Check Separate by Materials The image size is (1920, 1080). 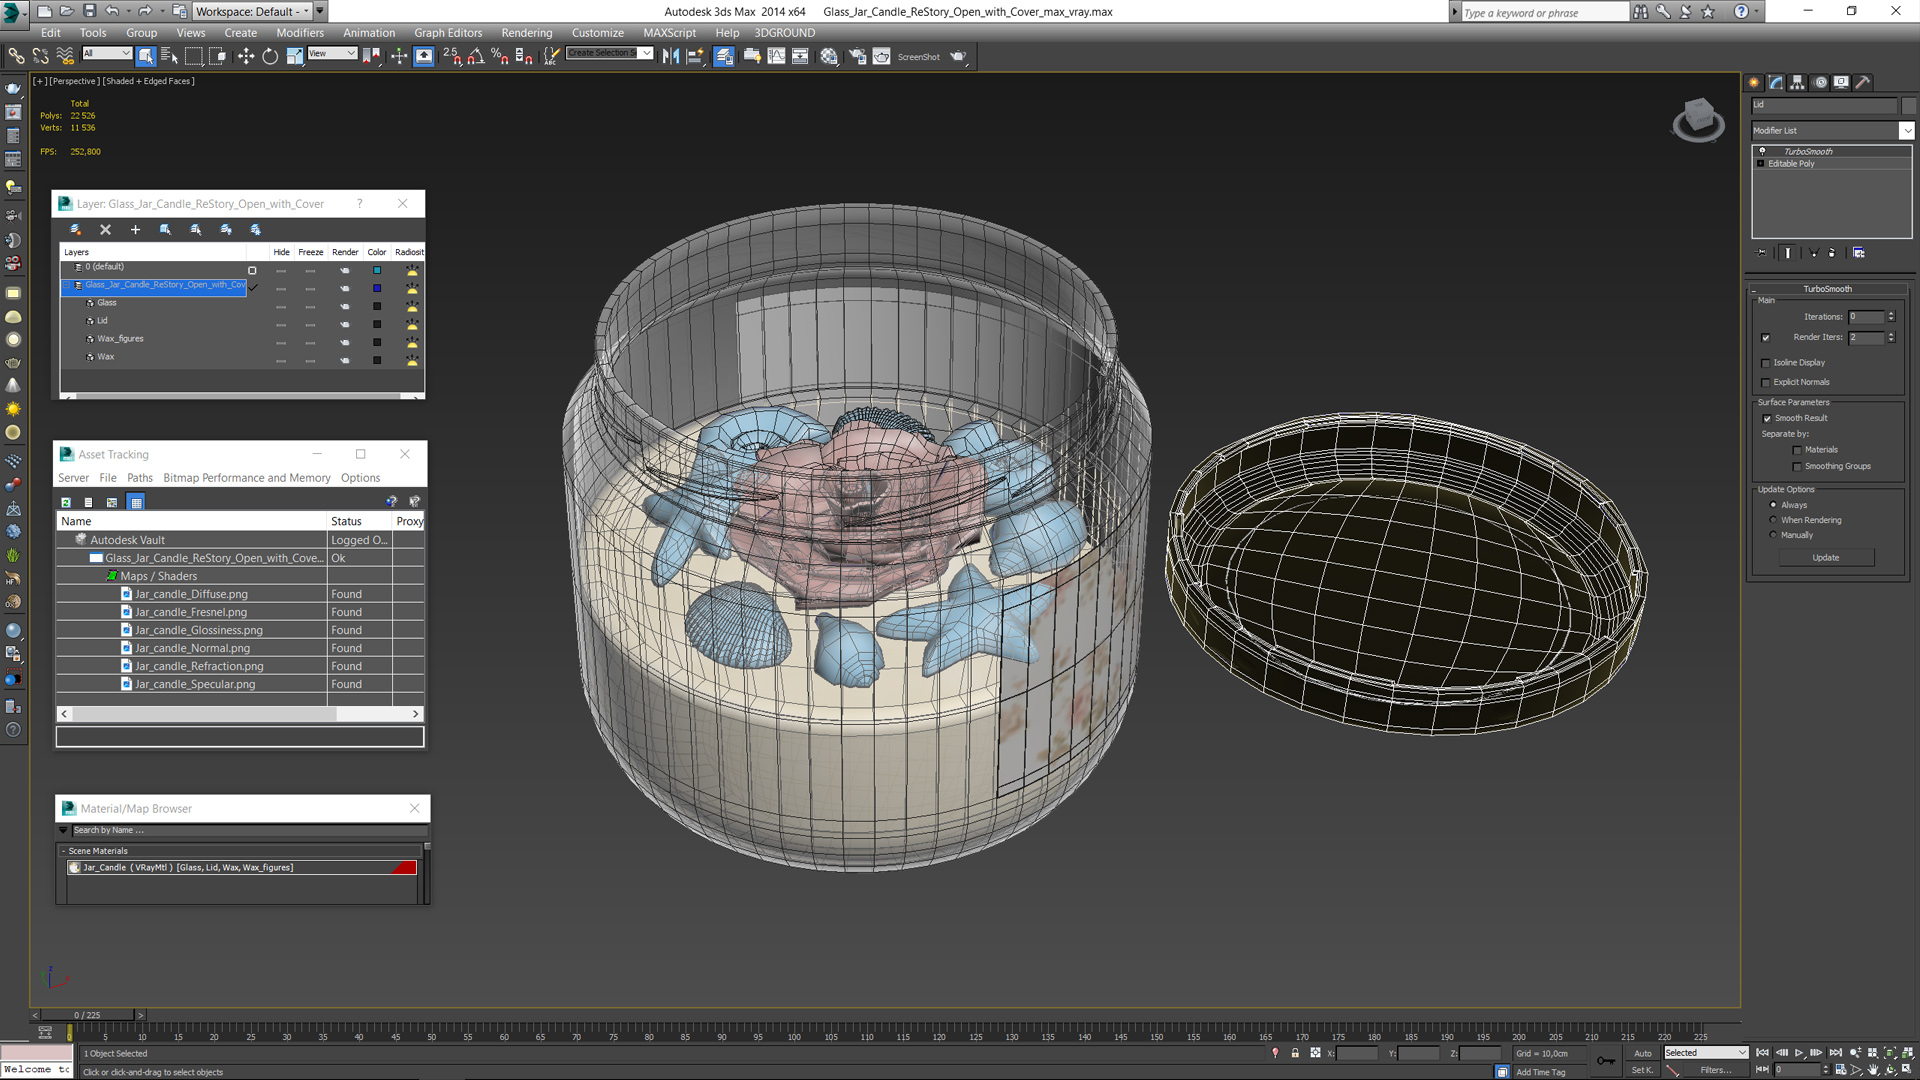(1797, 450)
